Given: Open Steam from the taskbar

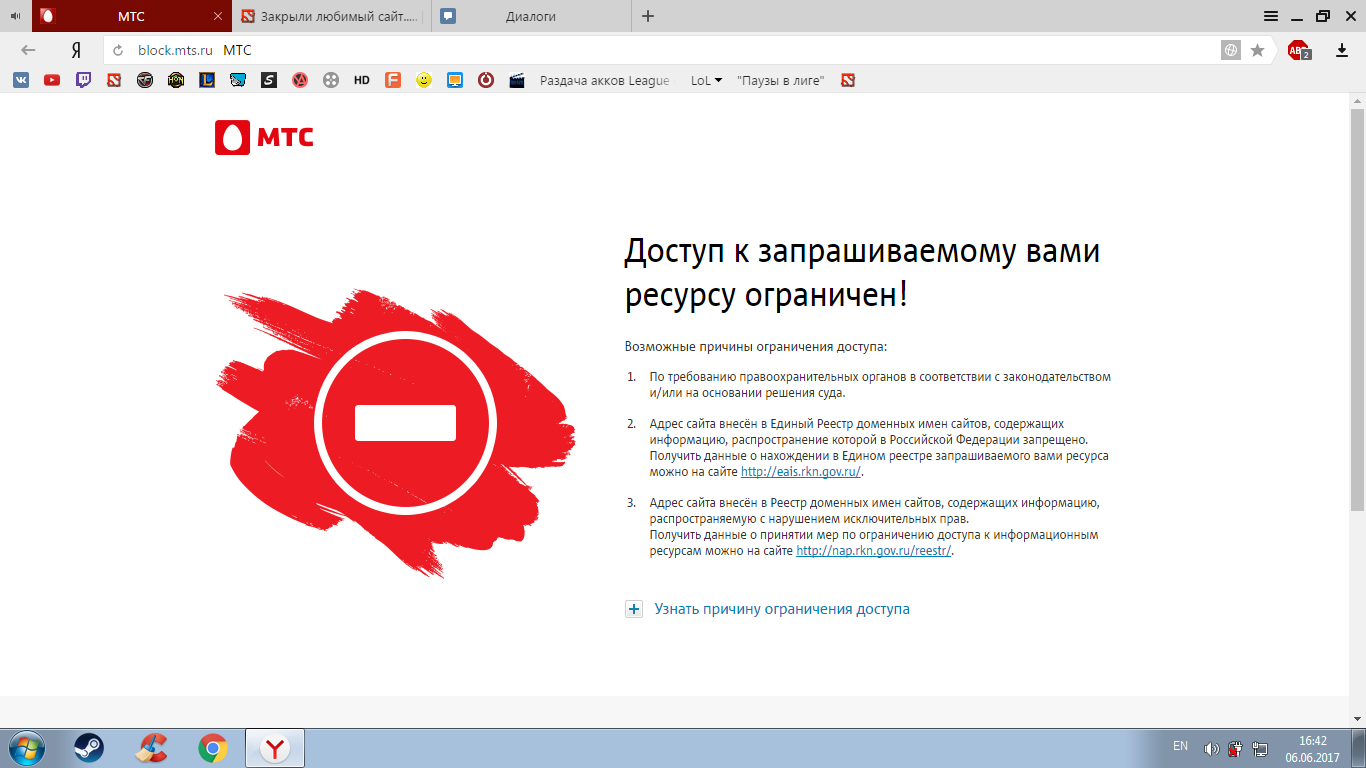Looking at the screenshot, I should tap(88, 748).
